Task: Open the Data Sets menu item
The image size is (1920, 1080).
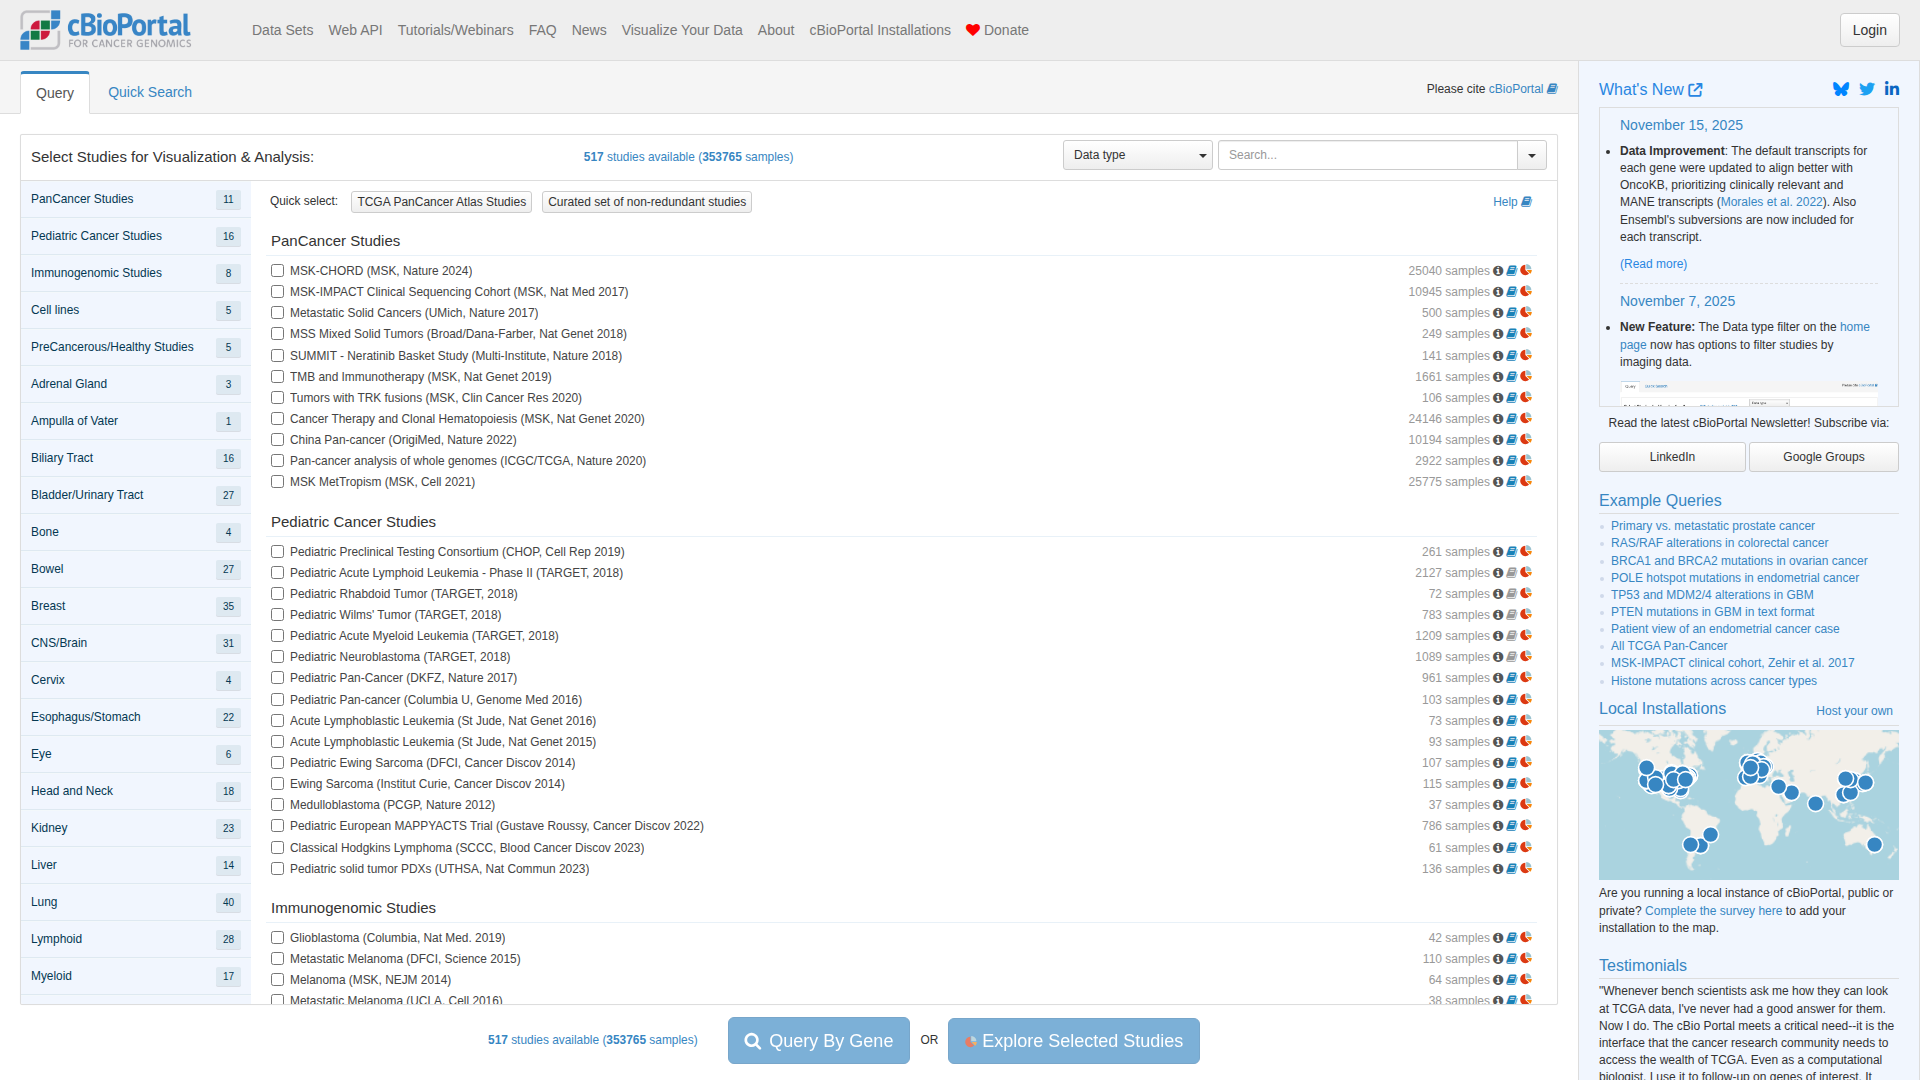Action: point(283,30)
